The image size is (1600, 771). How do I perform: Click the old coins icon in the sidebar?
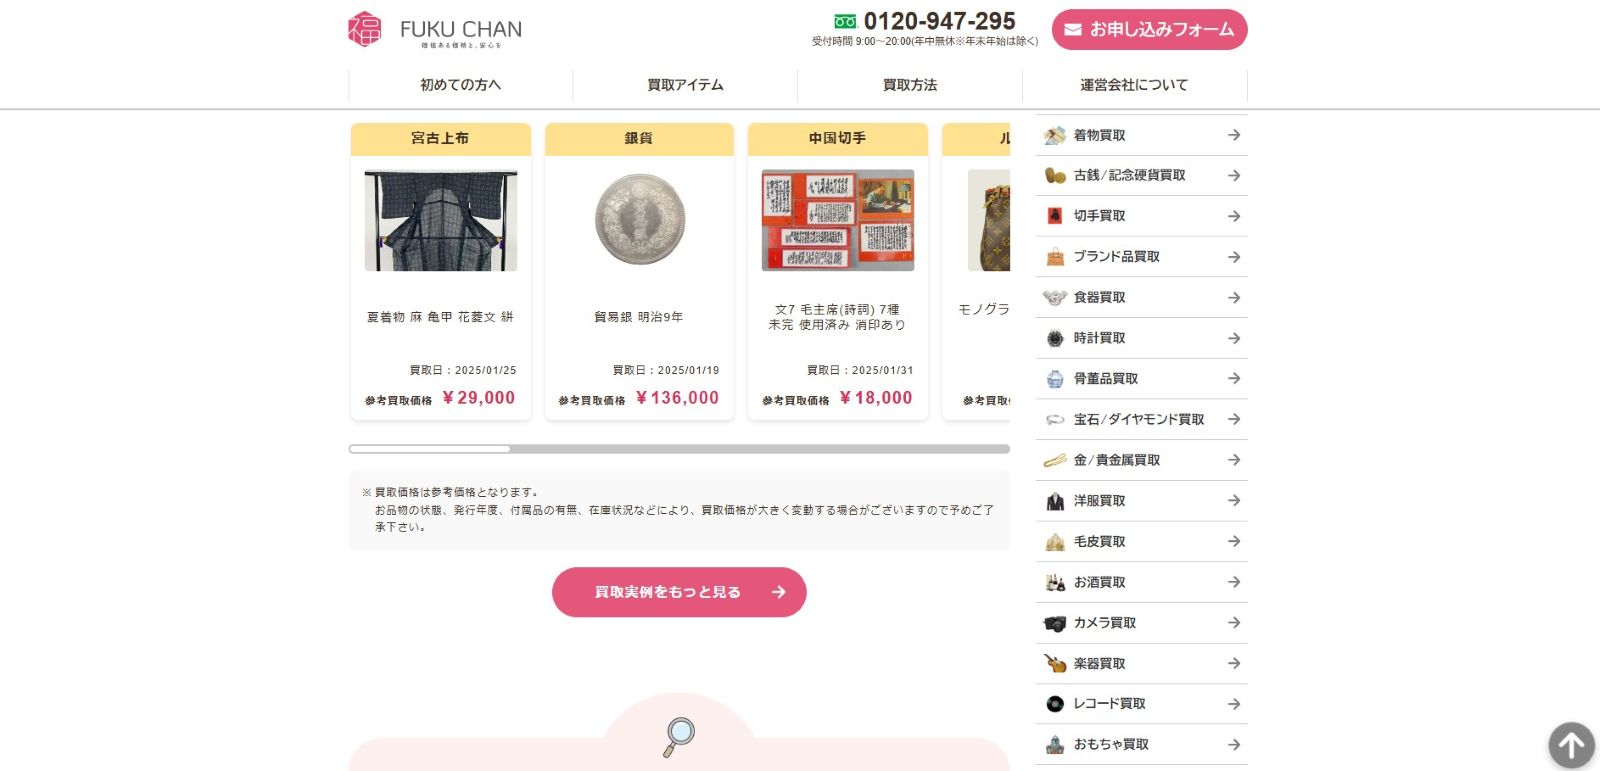(x=1055, y=176)
